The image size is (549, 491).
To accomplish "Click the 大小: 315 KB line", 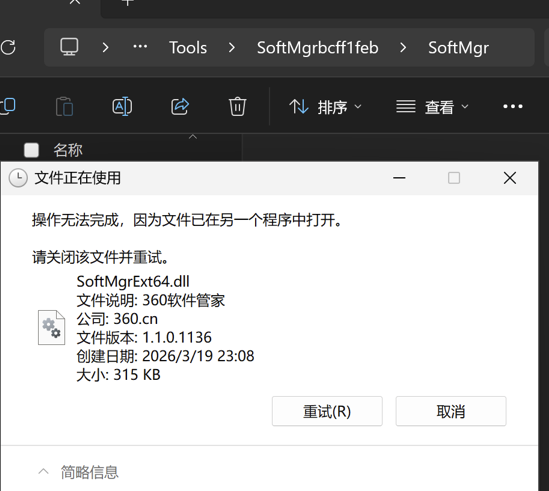I will click(119, 375).
